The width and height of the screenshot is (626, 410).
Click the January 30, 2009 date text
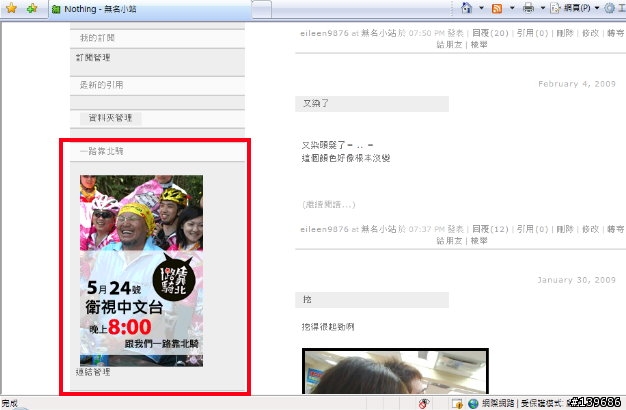tap(576, 280)
